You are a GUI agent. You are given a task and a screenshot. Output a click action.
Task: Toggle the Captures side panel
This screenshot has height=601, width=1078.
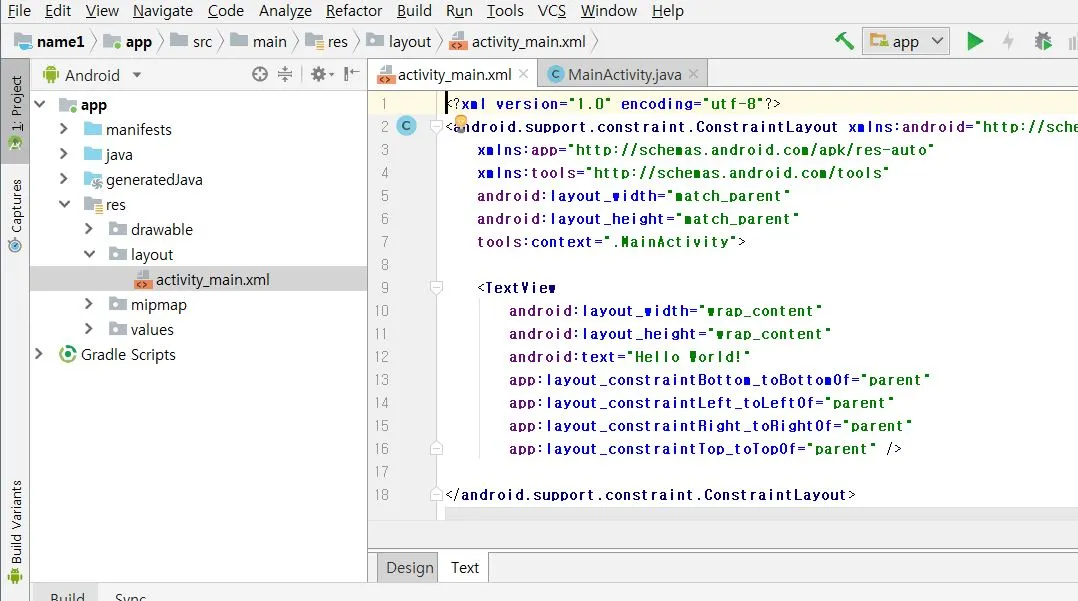15,215
